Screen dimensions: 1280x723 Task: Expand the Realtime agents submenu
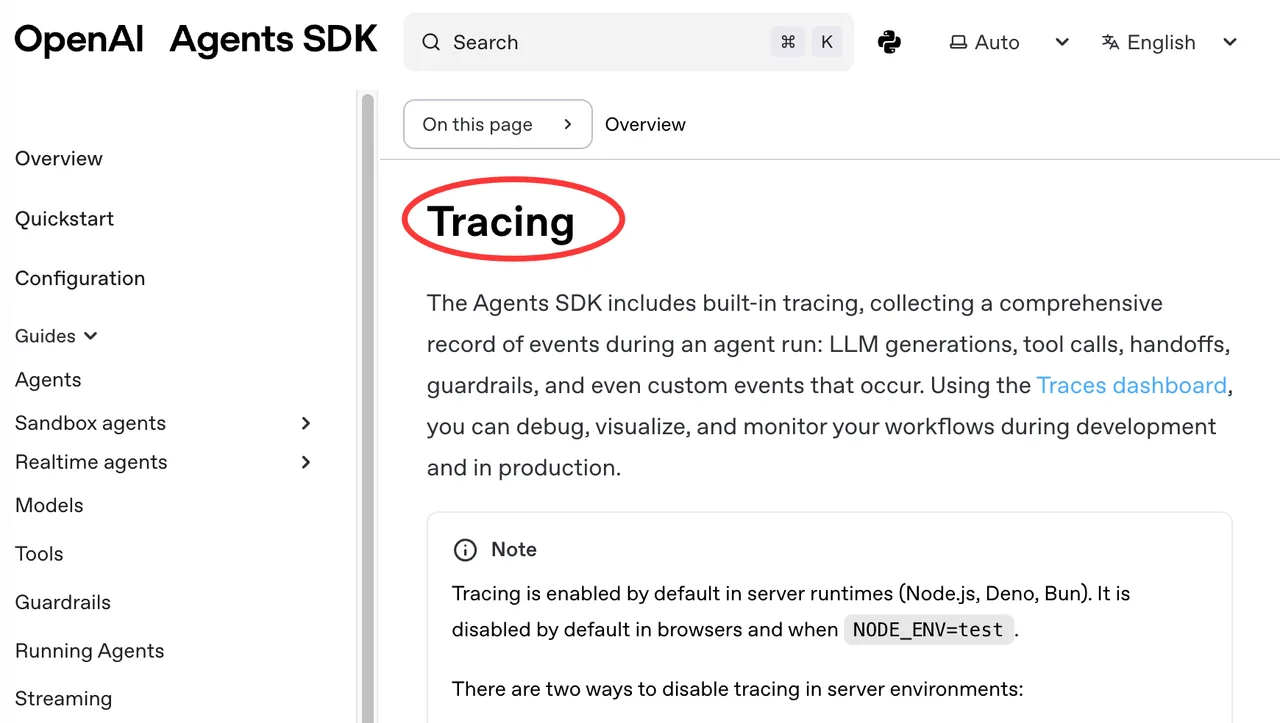(x=306, y=462)
